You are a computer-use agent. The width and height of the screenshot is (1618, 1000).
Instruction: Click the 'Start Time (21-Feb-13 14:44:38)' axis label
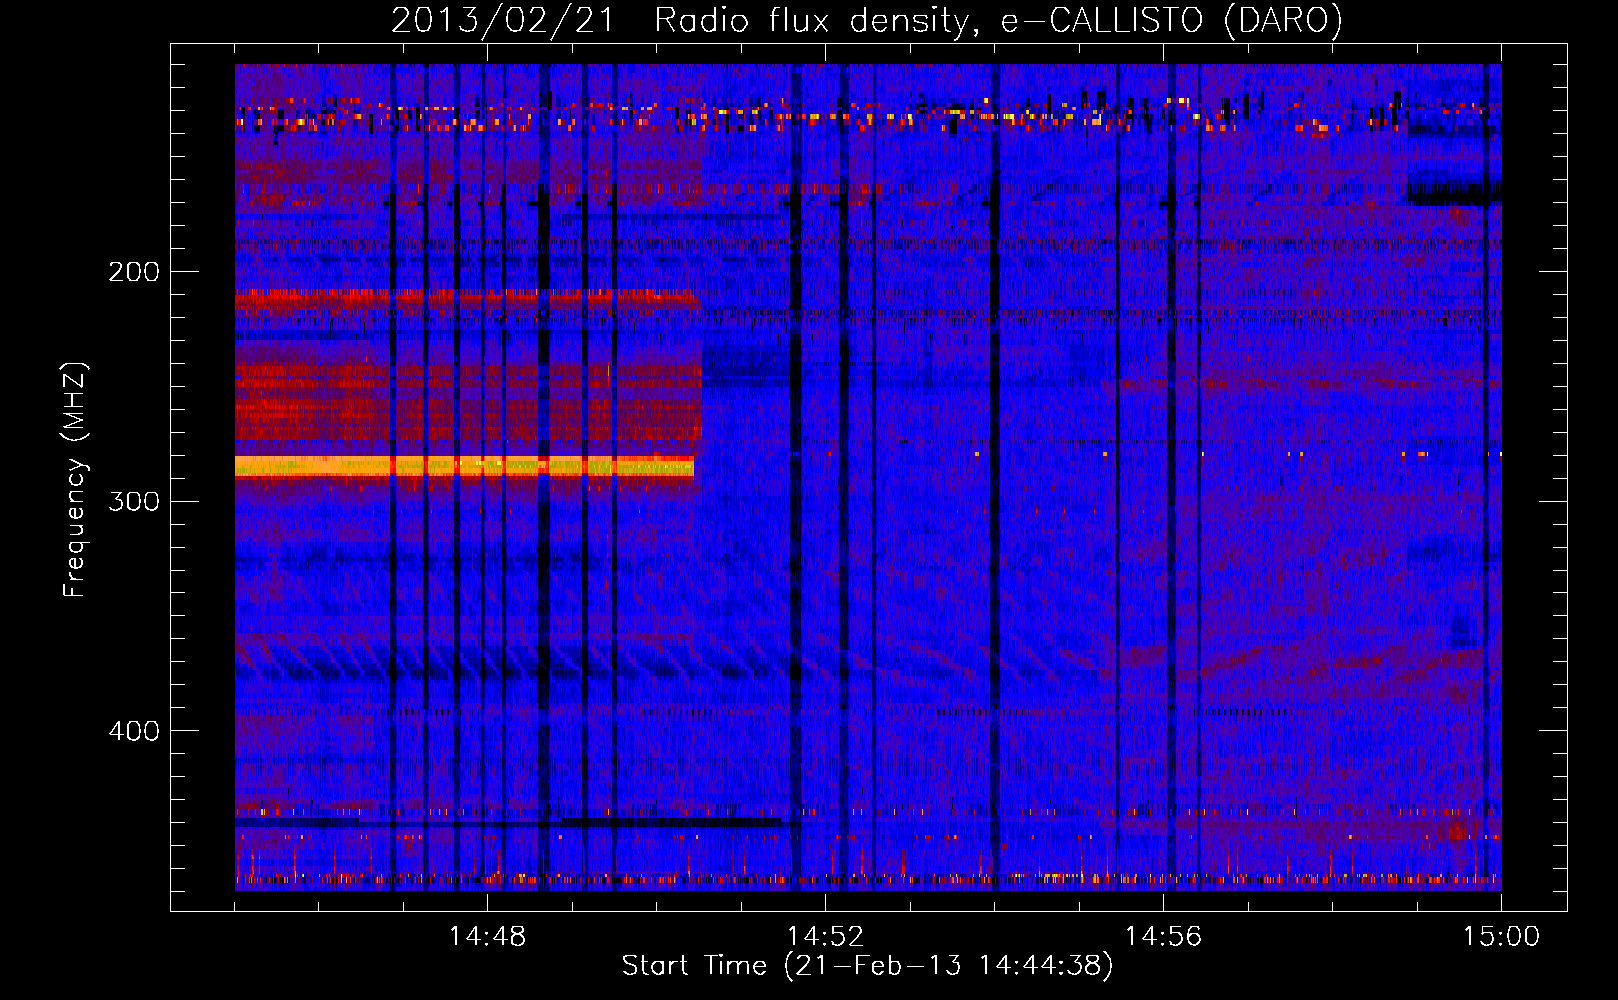pos(867,966)
